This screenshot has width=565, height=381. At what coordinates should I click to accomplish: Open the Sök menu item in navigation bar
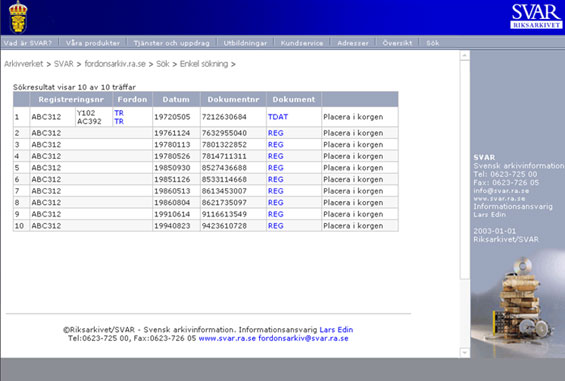coord(432,43)
